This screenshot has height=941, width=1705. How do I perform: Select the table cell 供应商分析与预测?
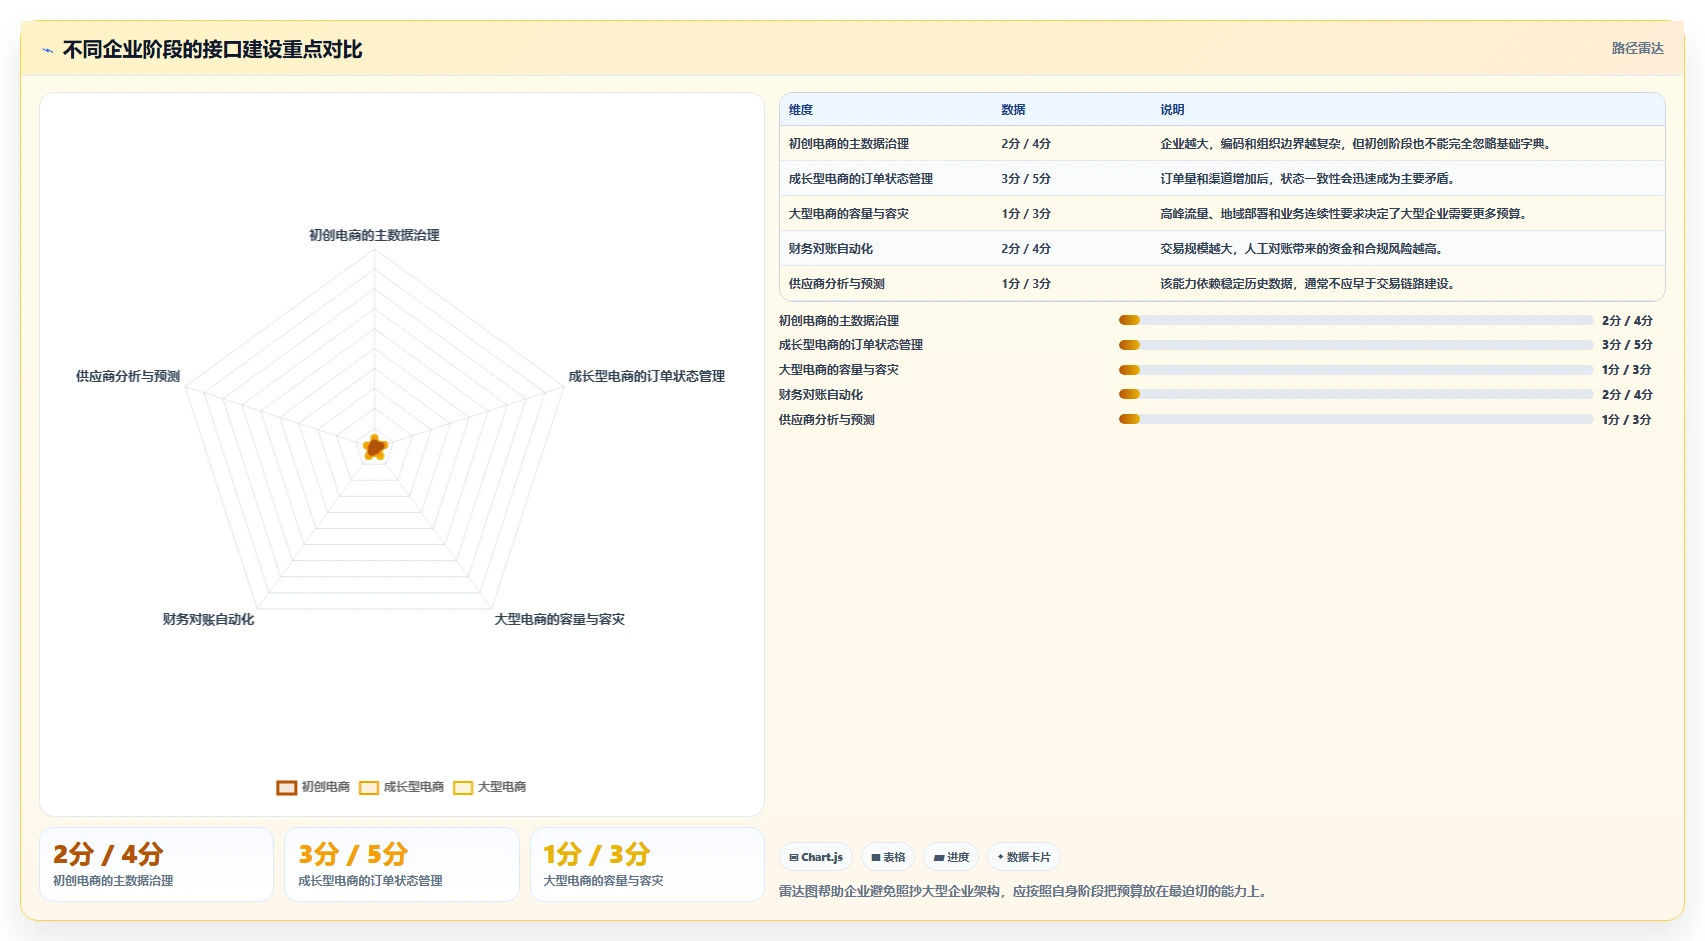tap(837, 284)
